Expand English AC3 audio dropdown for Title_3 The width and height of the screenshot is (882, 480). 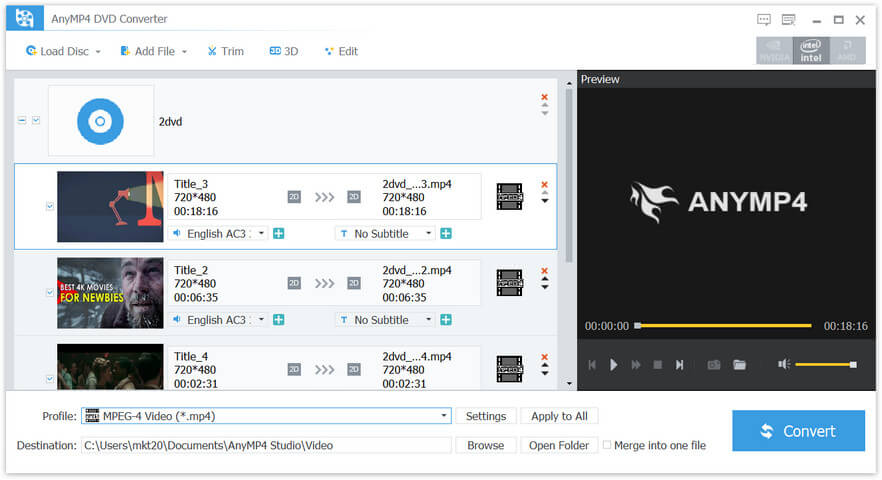coord(262,234)
